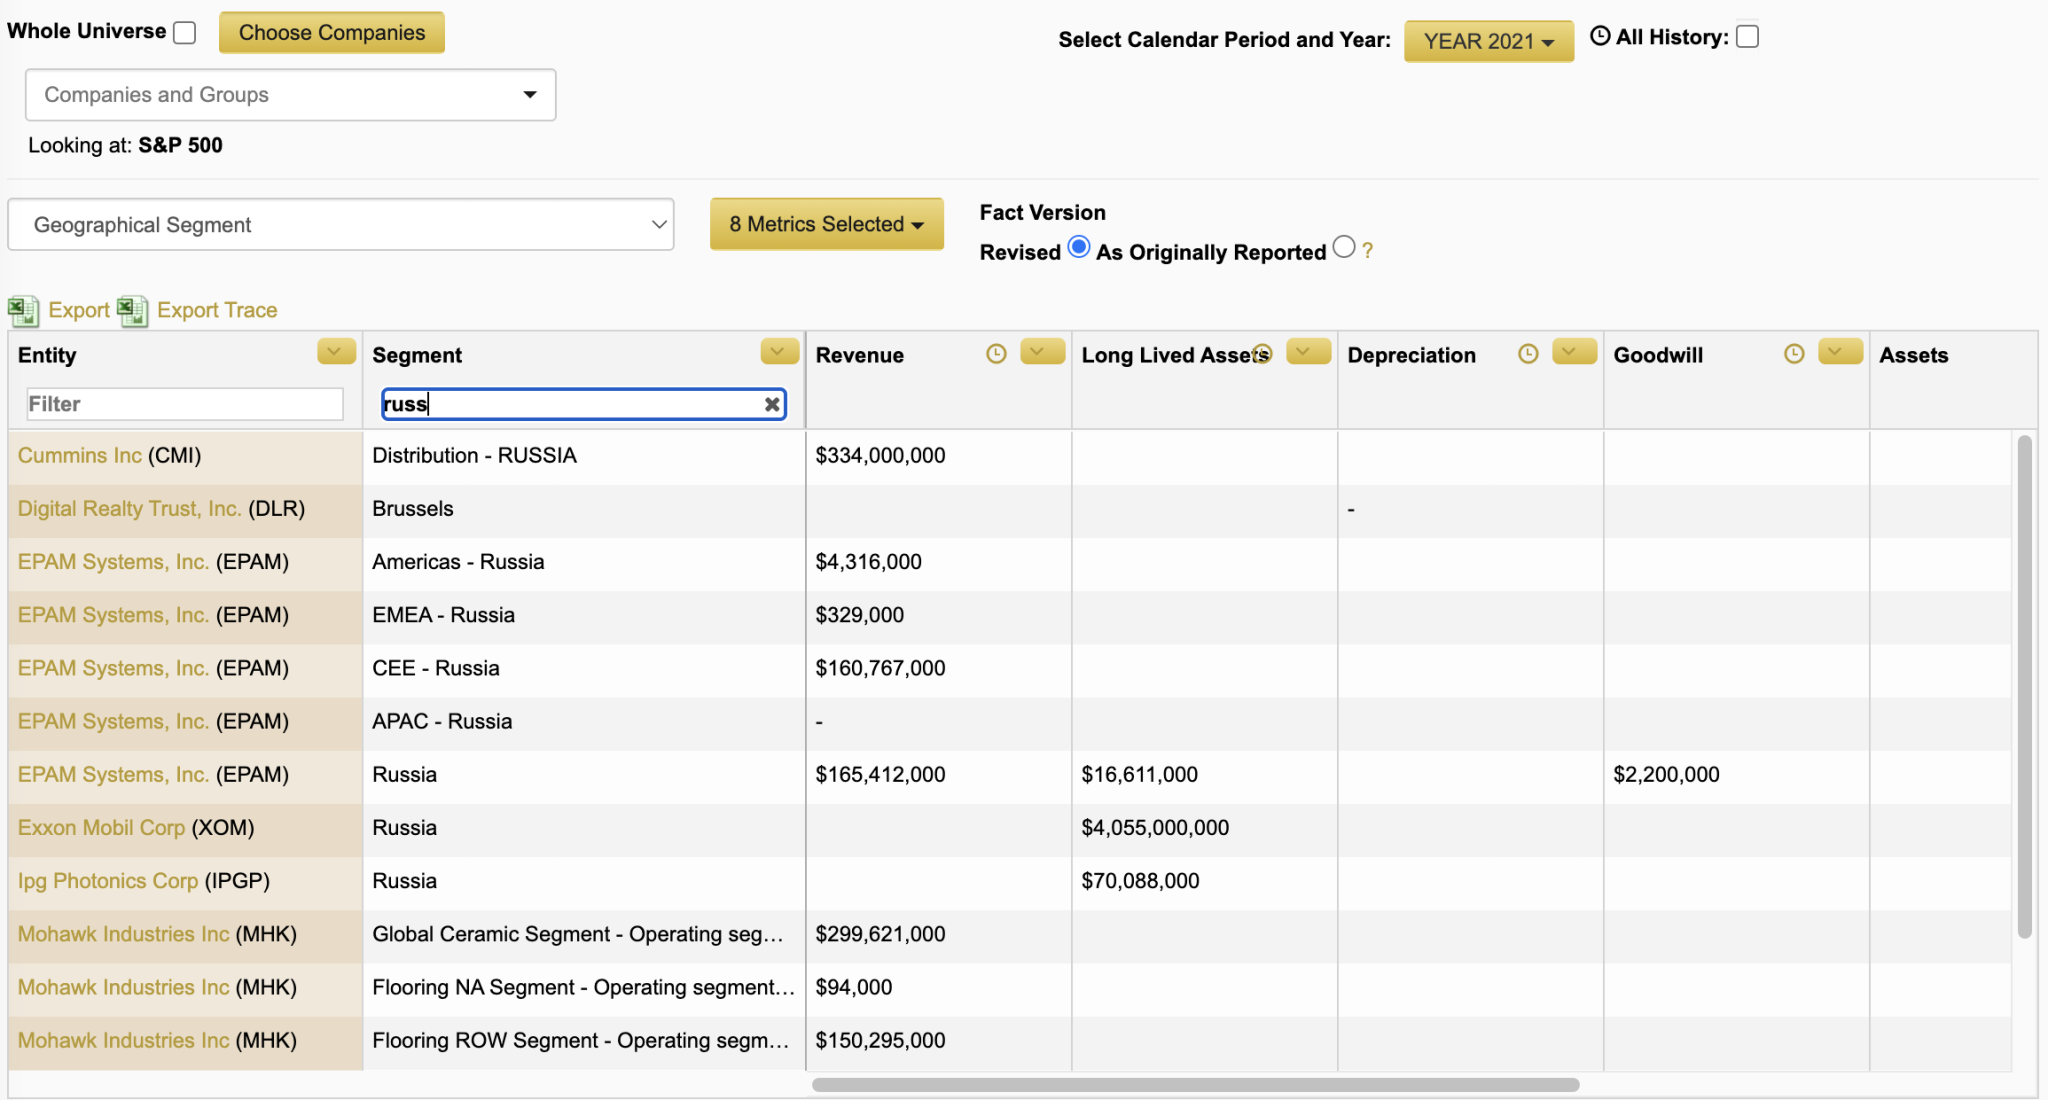
Task: Click the Long Lived Assets clock icon
Action: coord(1262,354)
